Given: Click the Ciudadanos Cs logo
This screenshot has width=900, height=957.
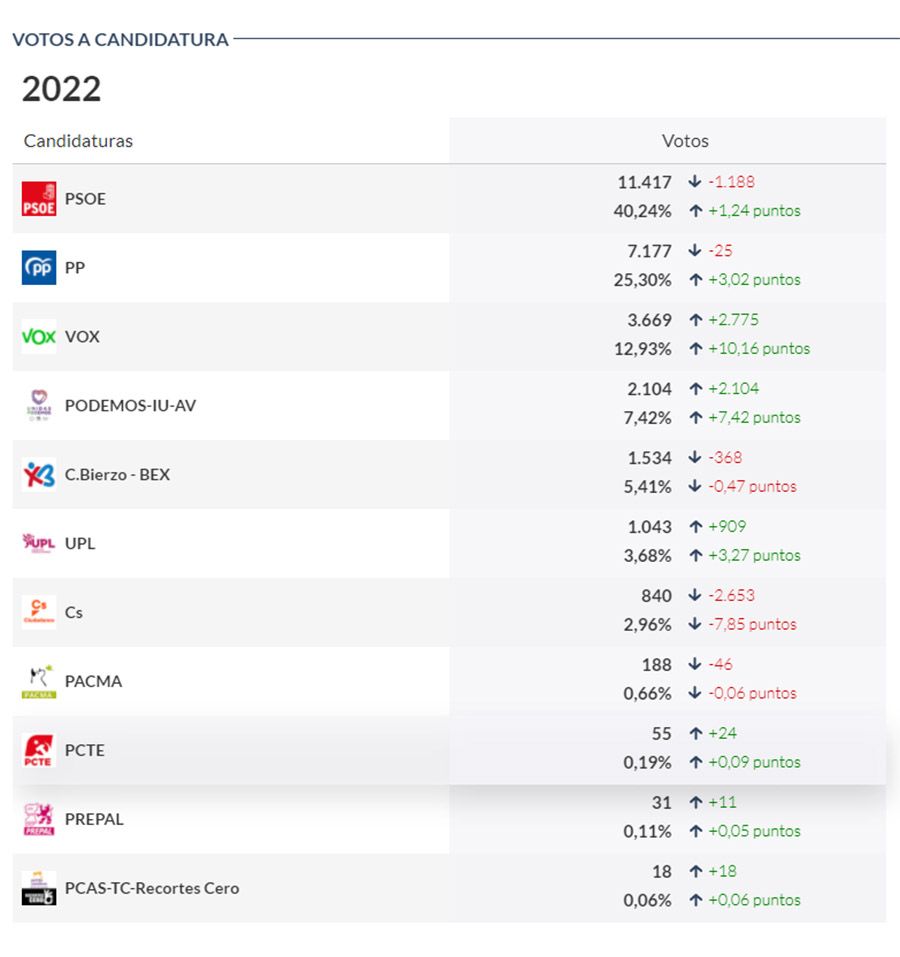Looking at the screenshot, I should coord(39,612).
